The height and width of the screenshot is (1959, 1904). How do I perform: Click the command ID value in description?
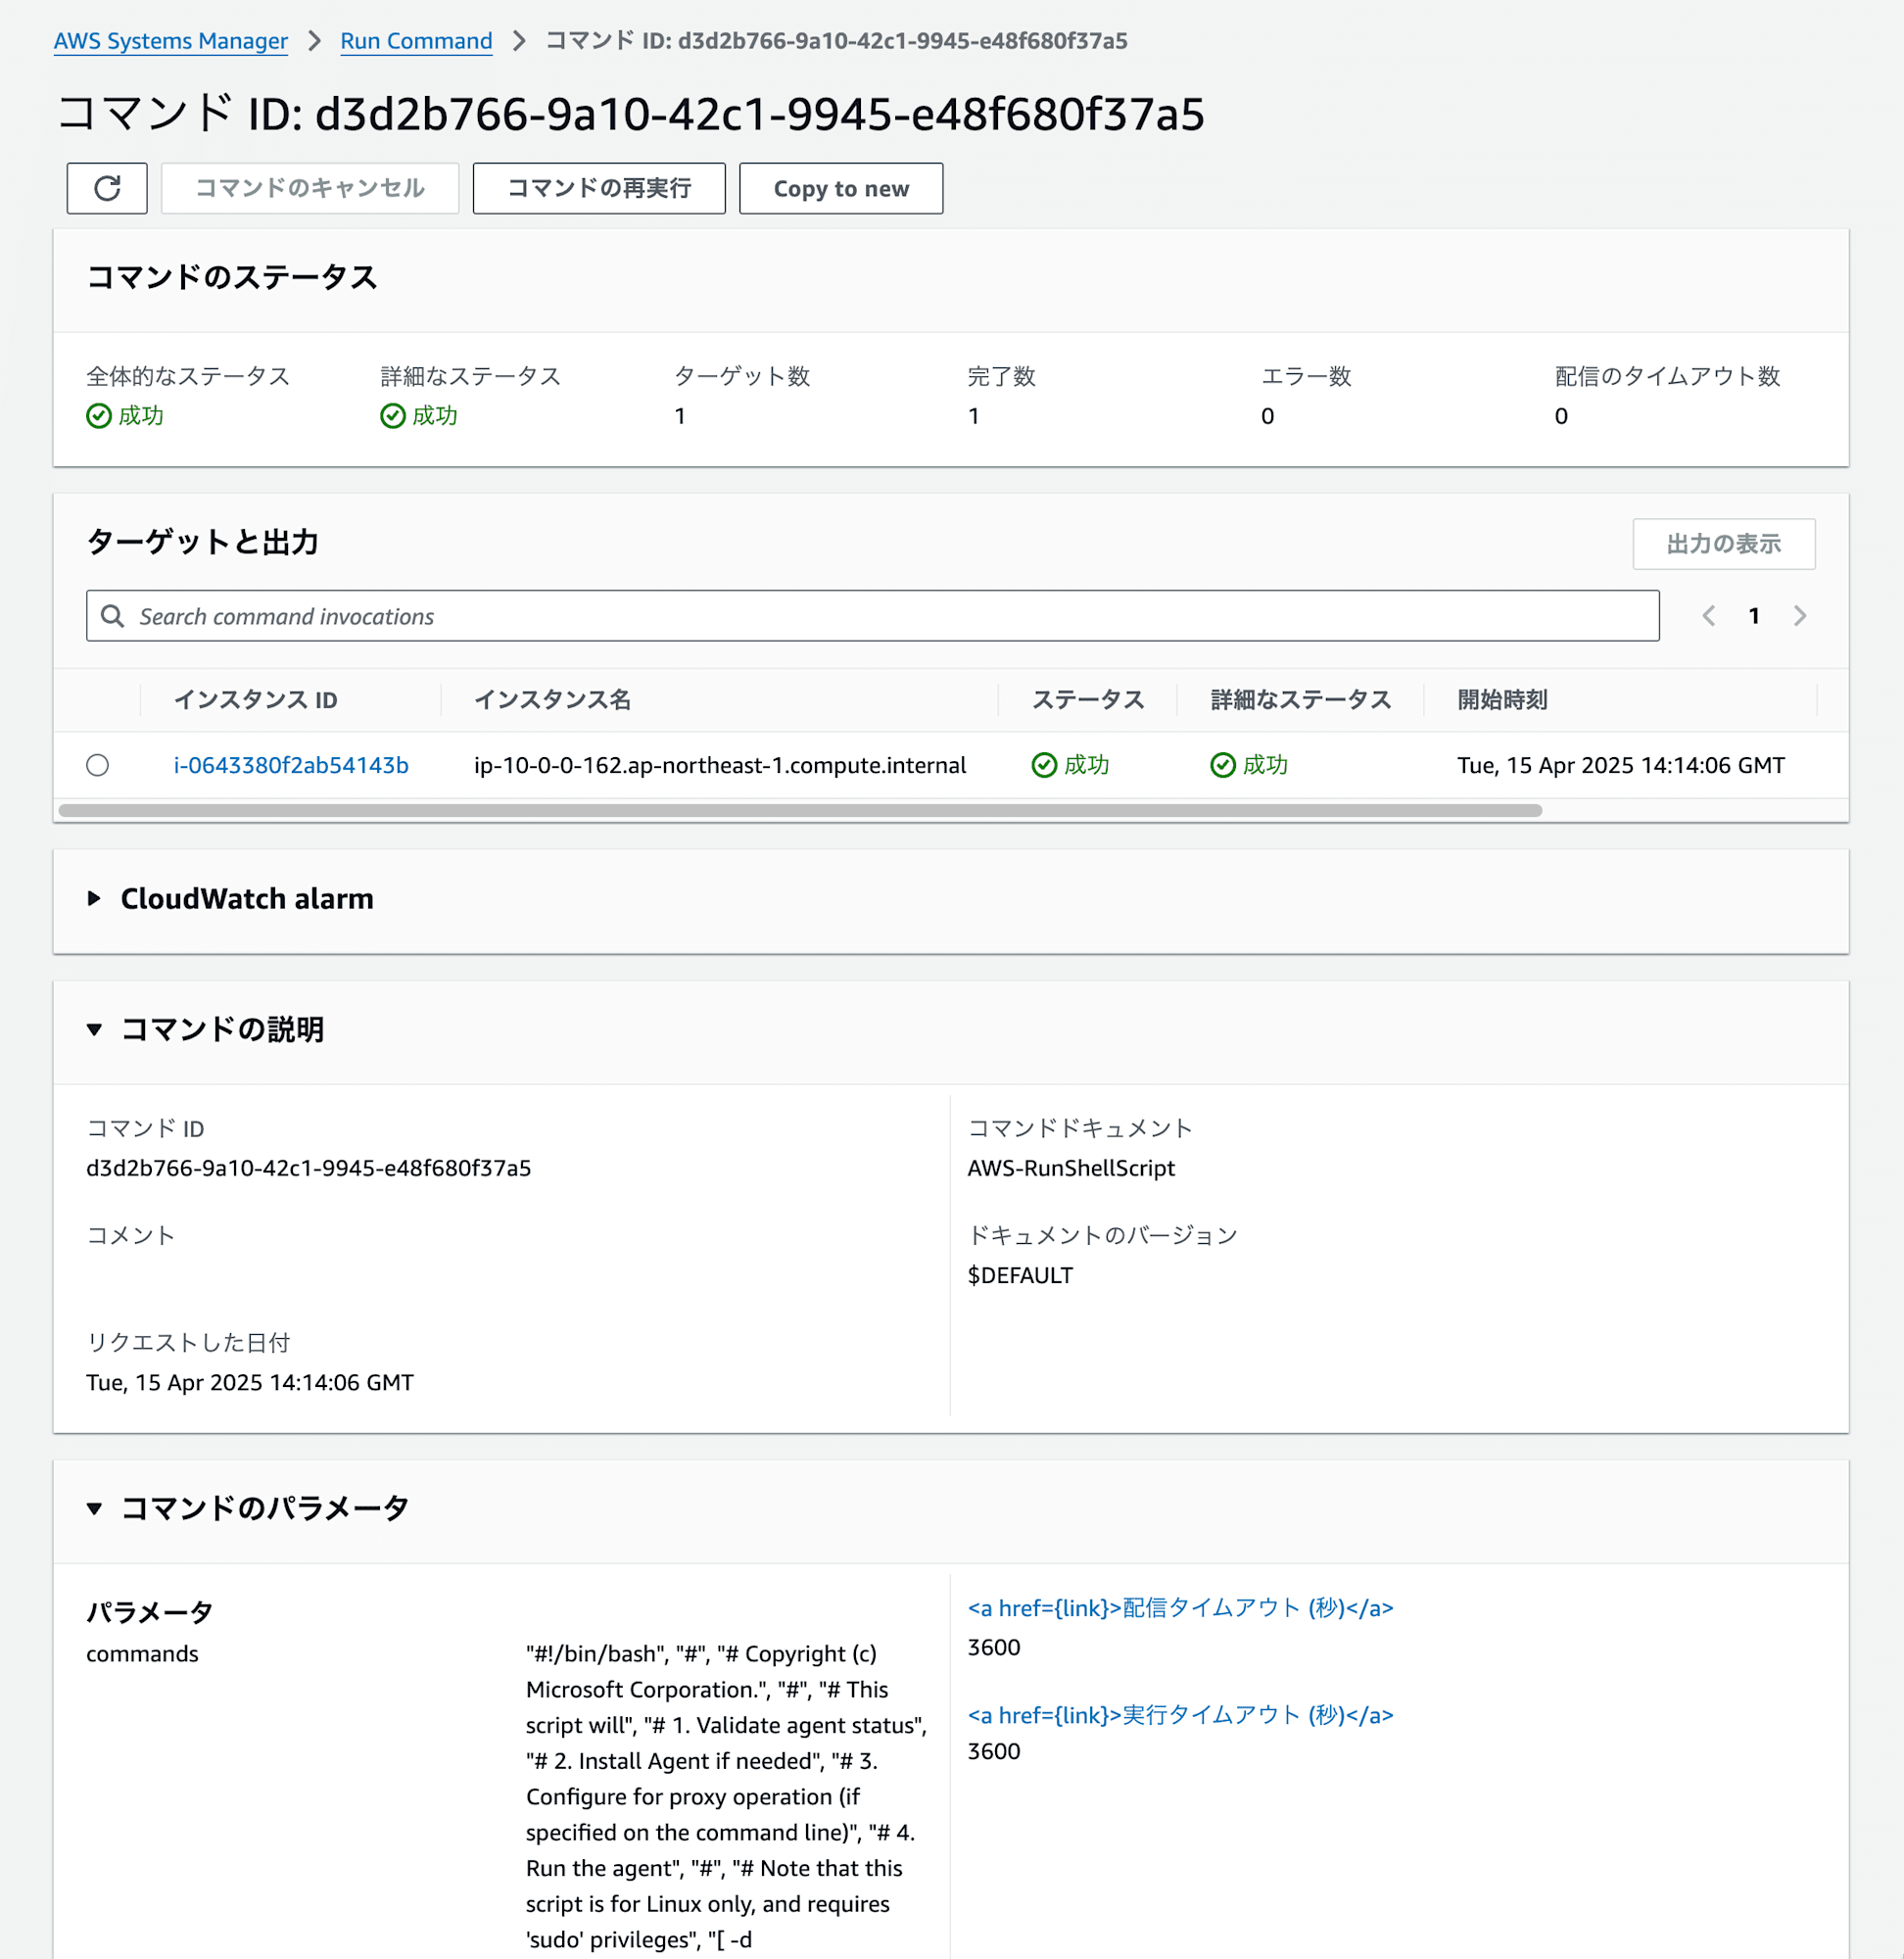[309, 1168]
